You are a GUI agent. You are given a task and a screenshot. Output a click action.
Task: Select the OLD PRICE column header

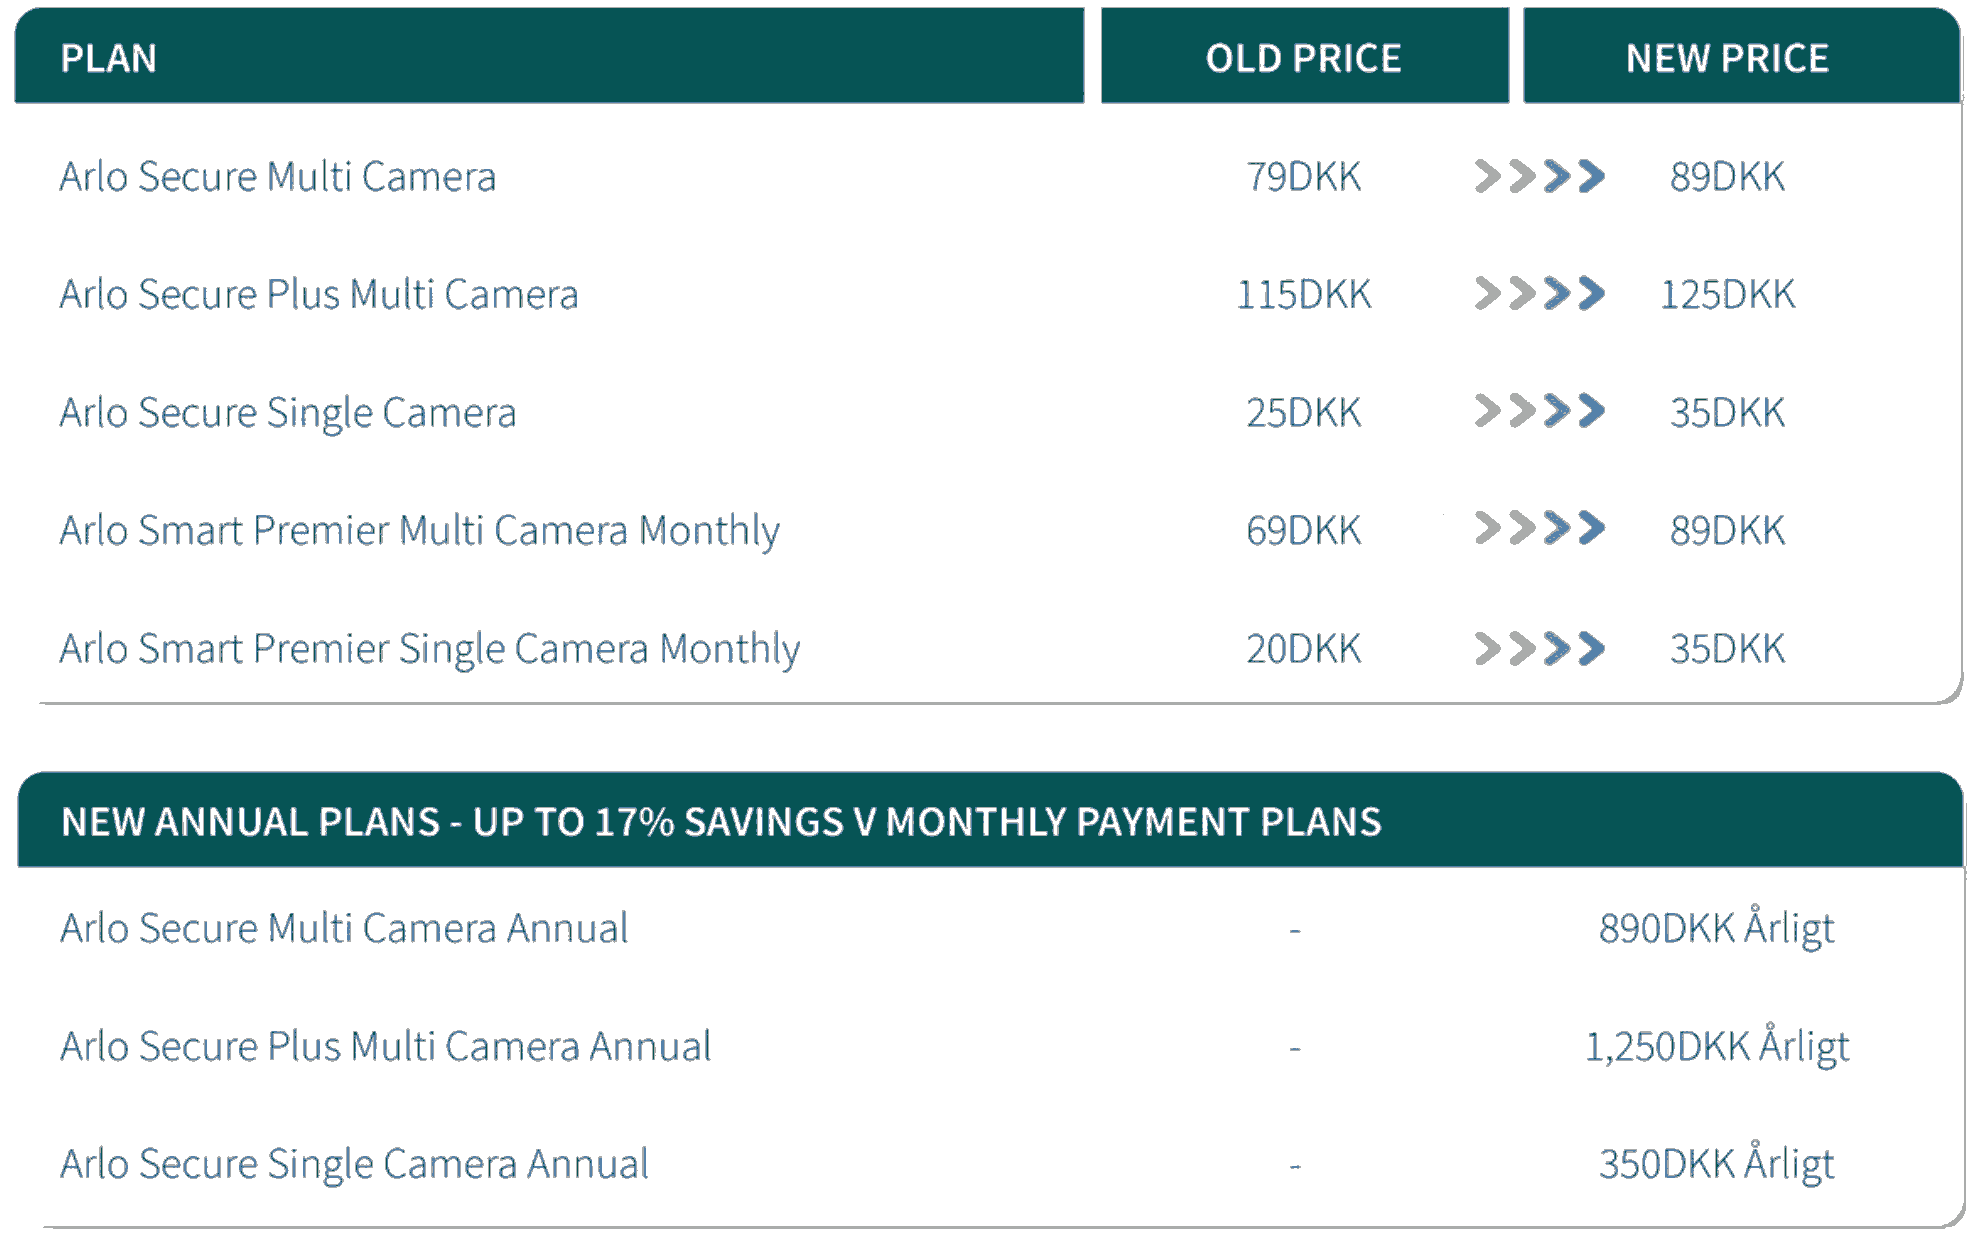pos(1303,58)
